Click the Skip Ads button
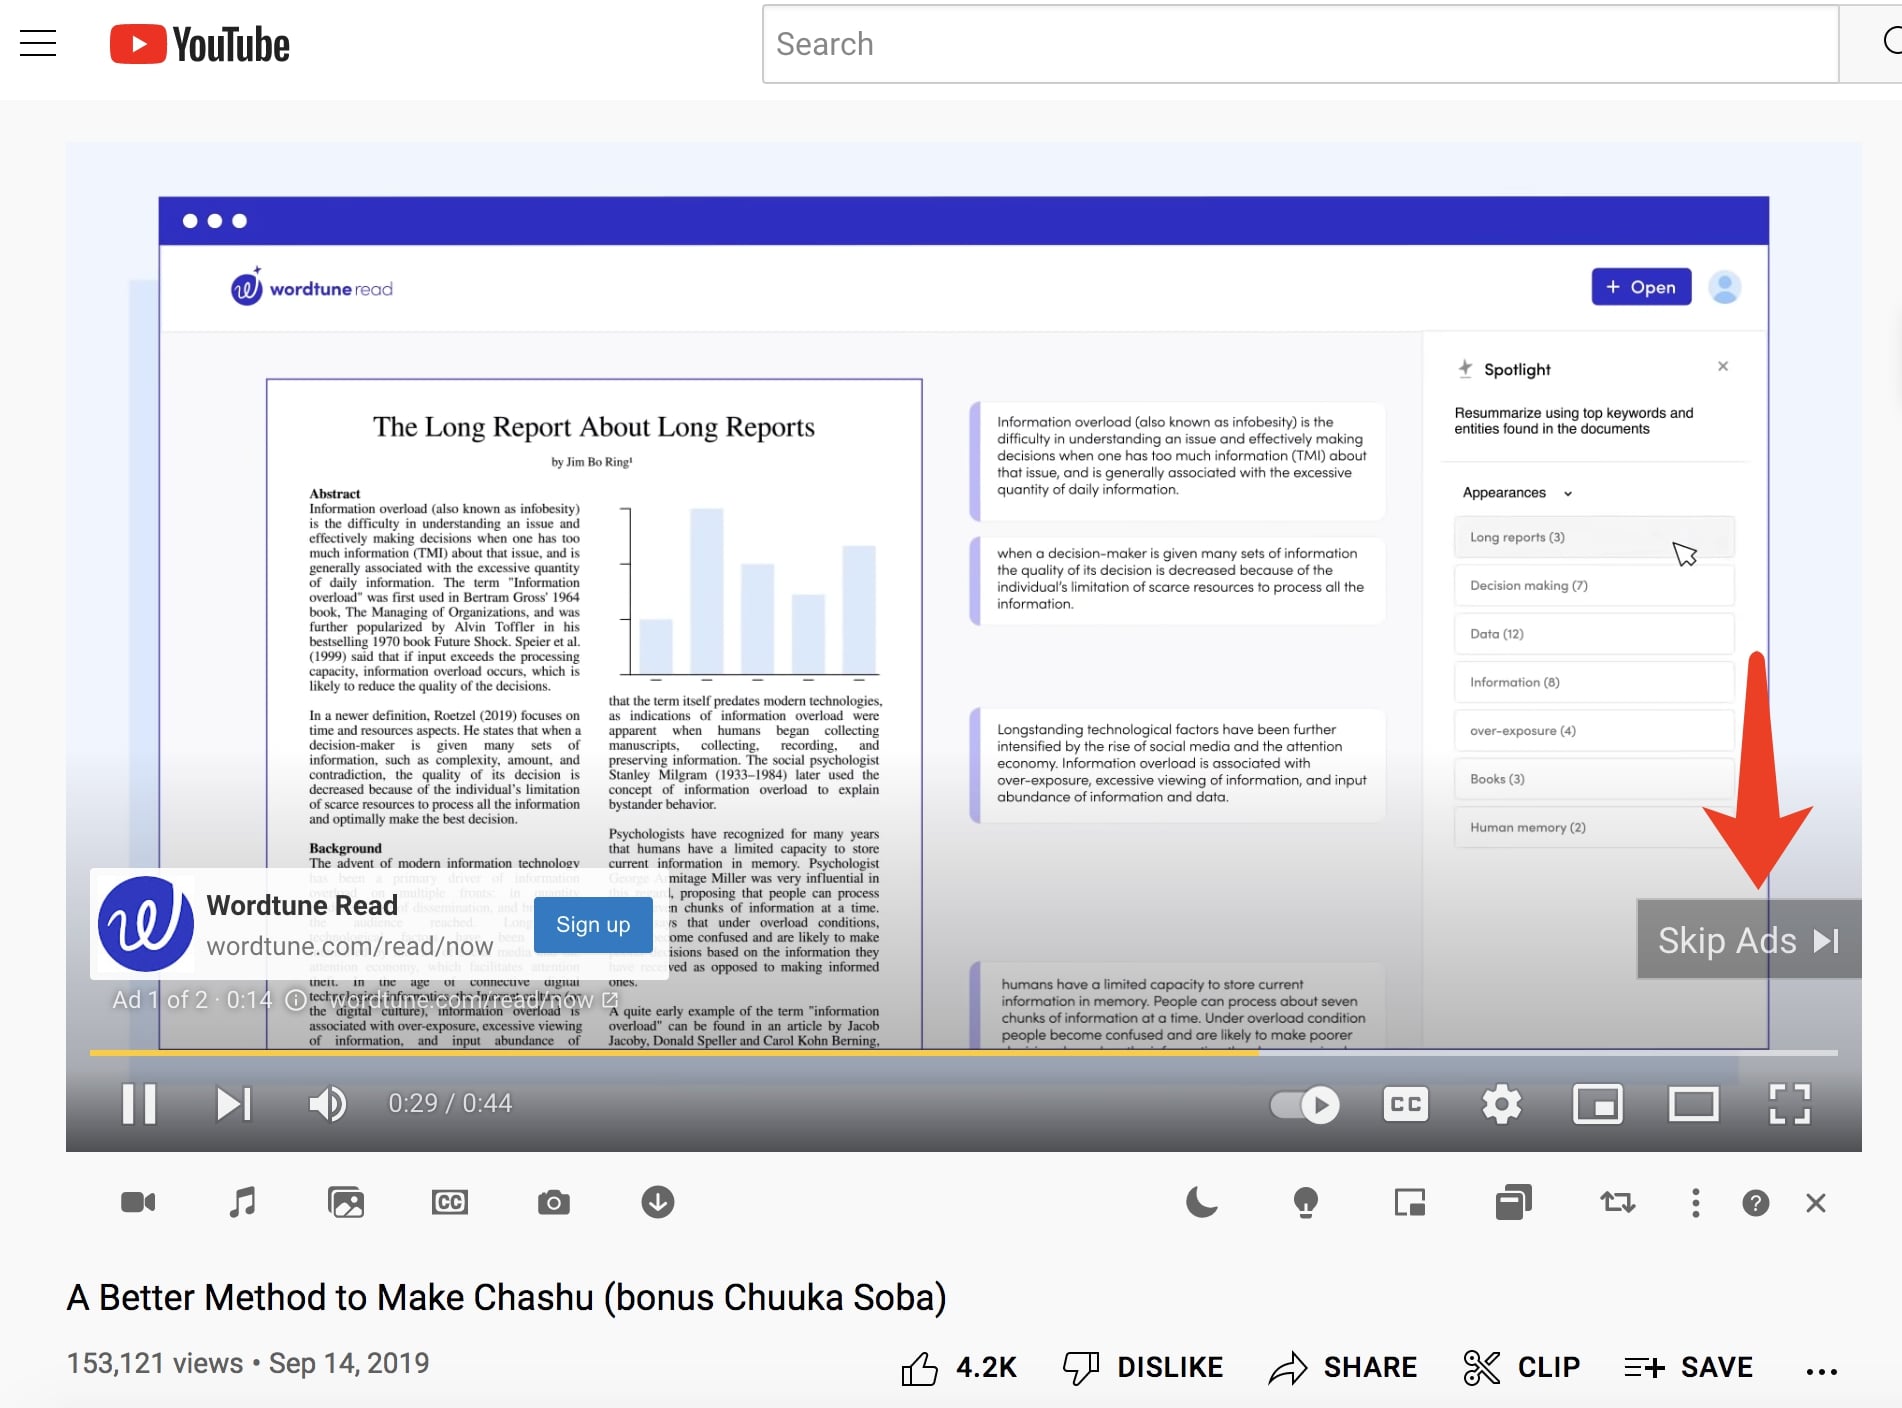 click(1748, 939)
